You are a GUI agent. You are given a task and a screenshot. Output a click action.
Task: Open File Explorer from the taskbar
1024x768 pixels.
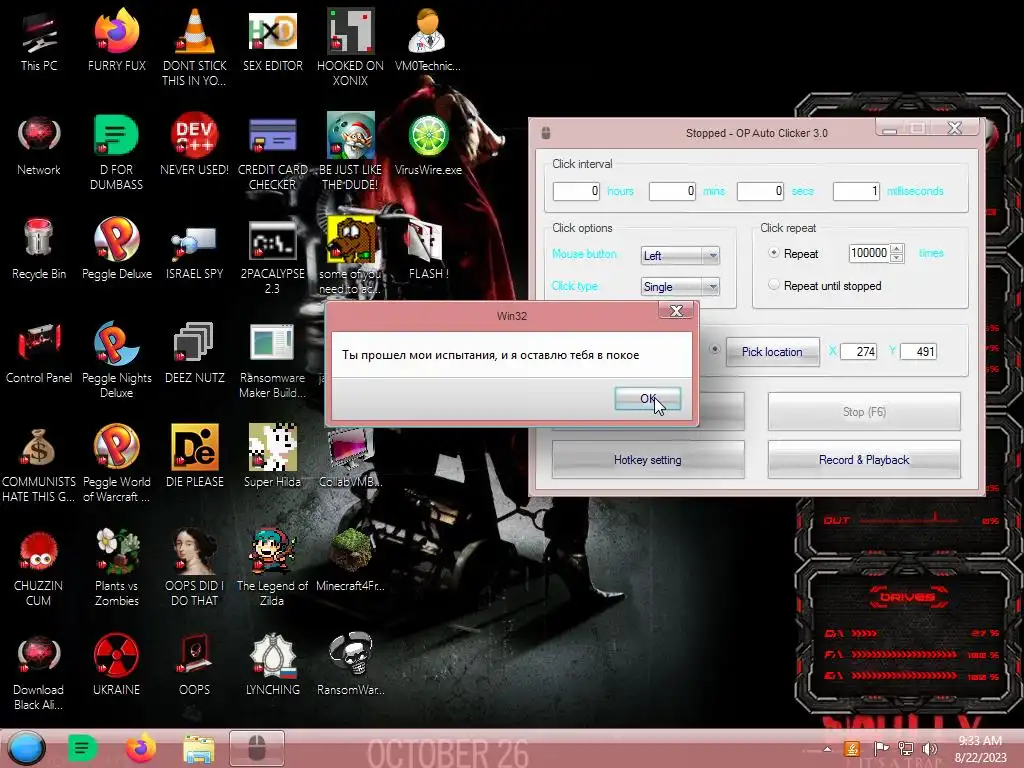pyautogui.click(x=199, y=749)
